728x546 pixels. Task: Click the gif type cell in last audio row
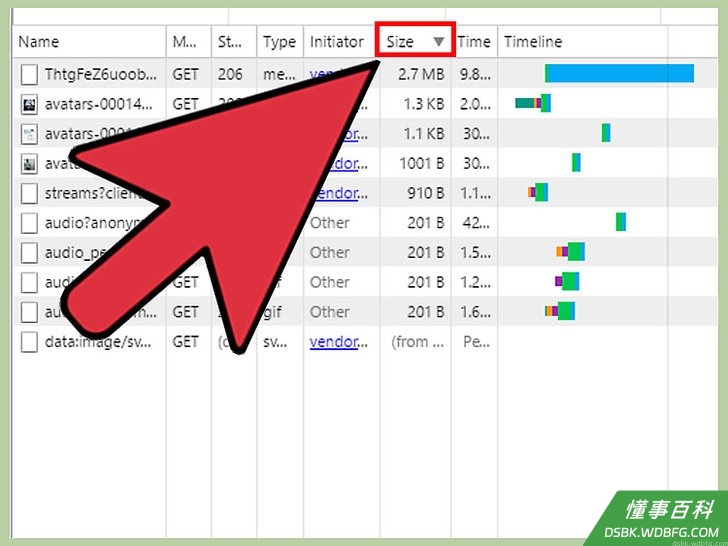(272, 312)
